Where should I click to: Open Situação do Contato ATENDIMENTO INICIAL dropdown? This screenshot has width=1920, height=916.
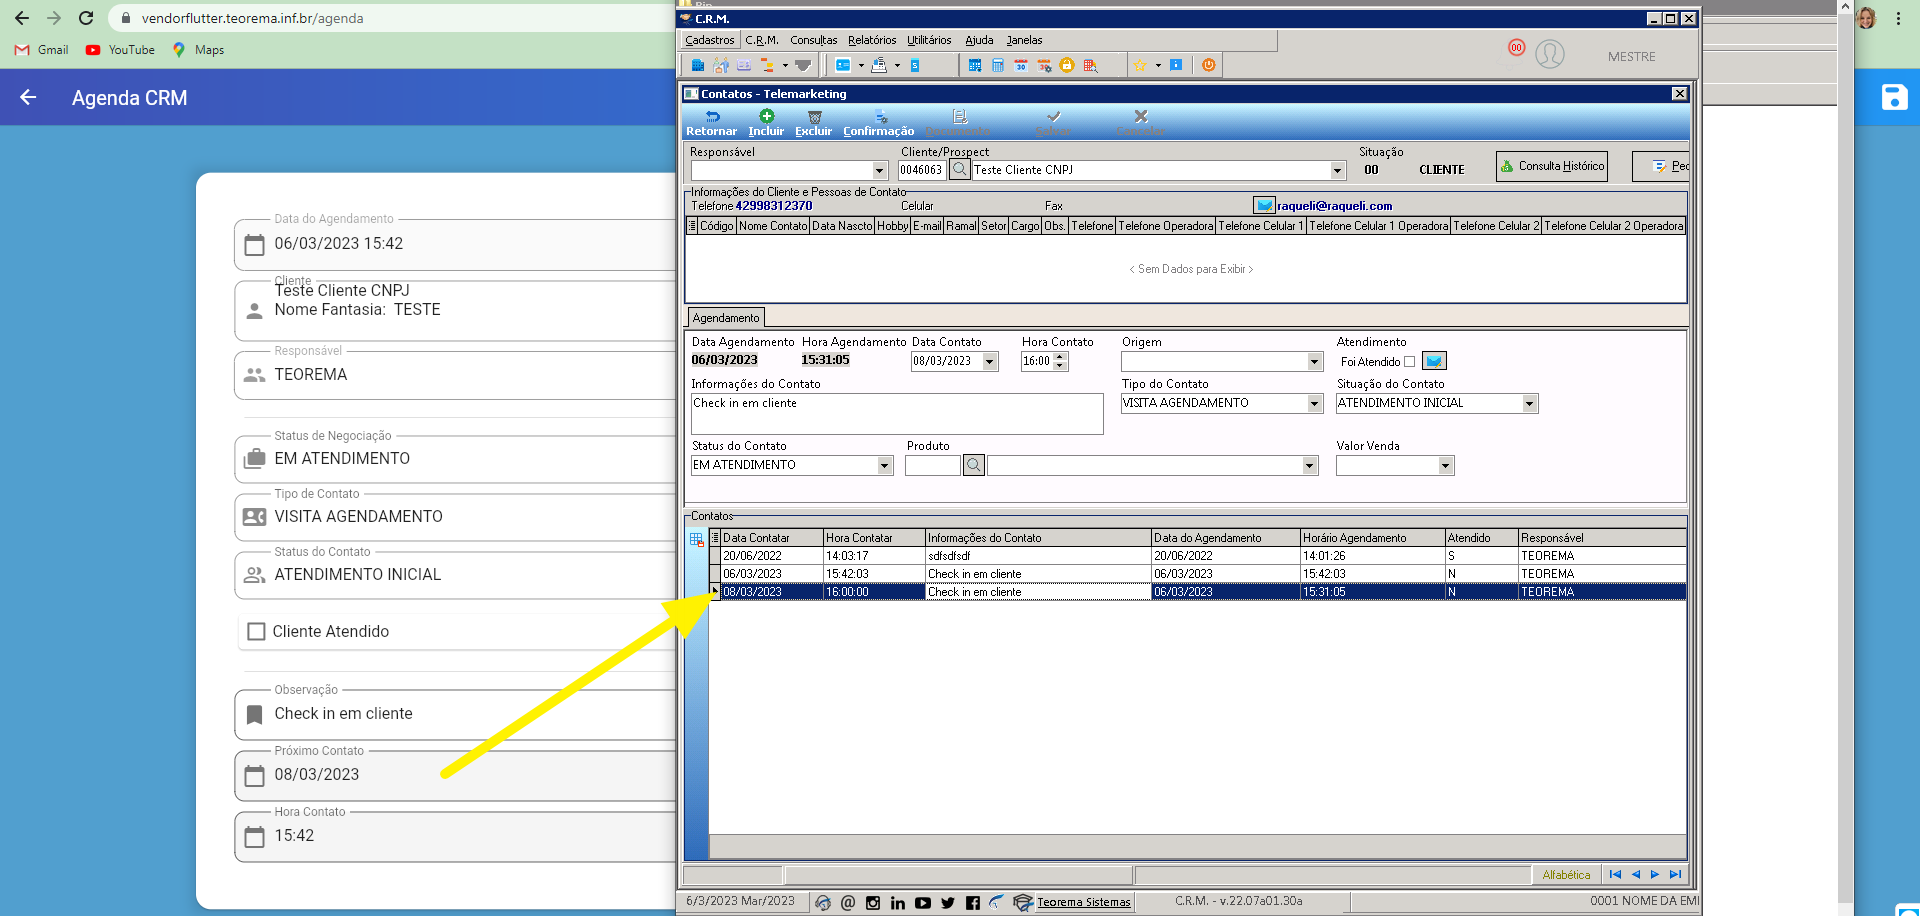(1529, 403)
